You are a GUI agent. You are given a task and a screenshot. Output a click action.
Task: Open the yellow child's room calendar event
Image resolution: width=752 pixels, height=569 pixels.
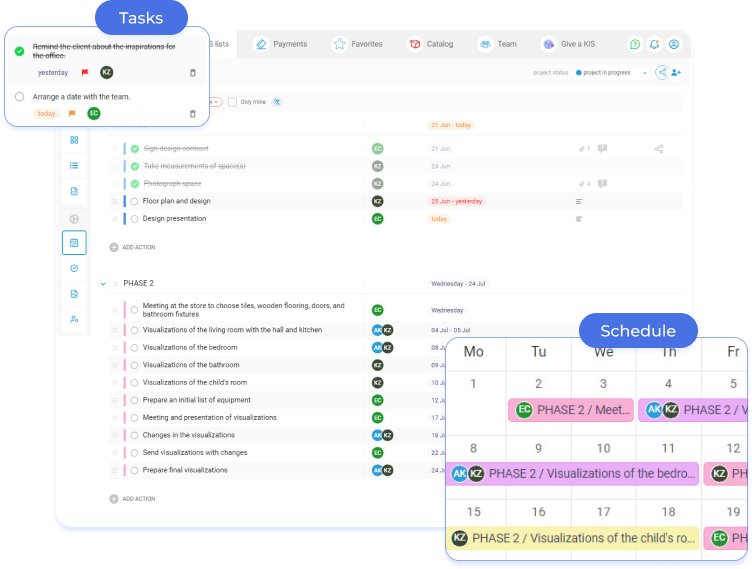tap(572, 538)
